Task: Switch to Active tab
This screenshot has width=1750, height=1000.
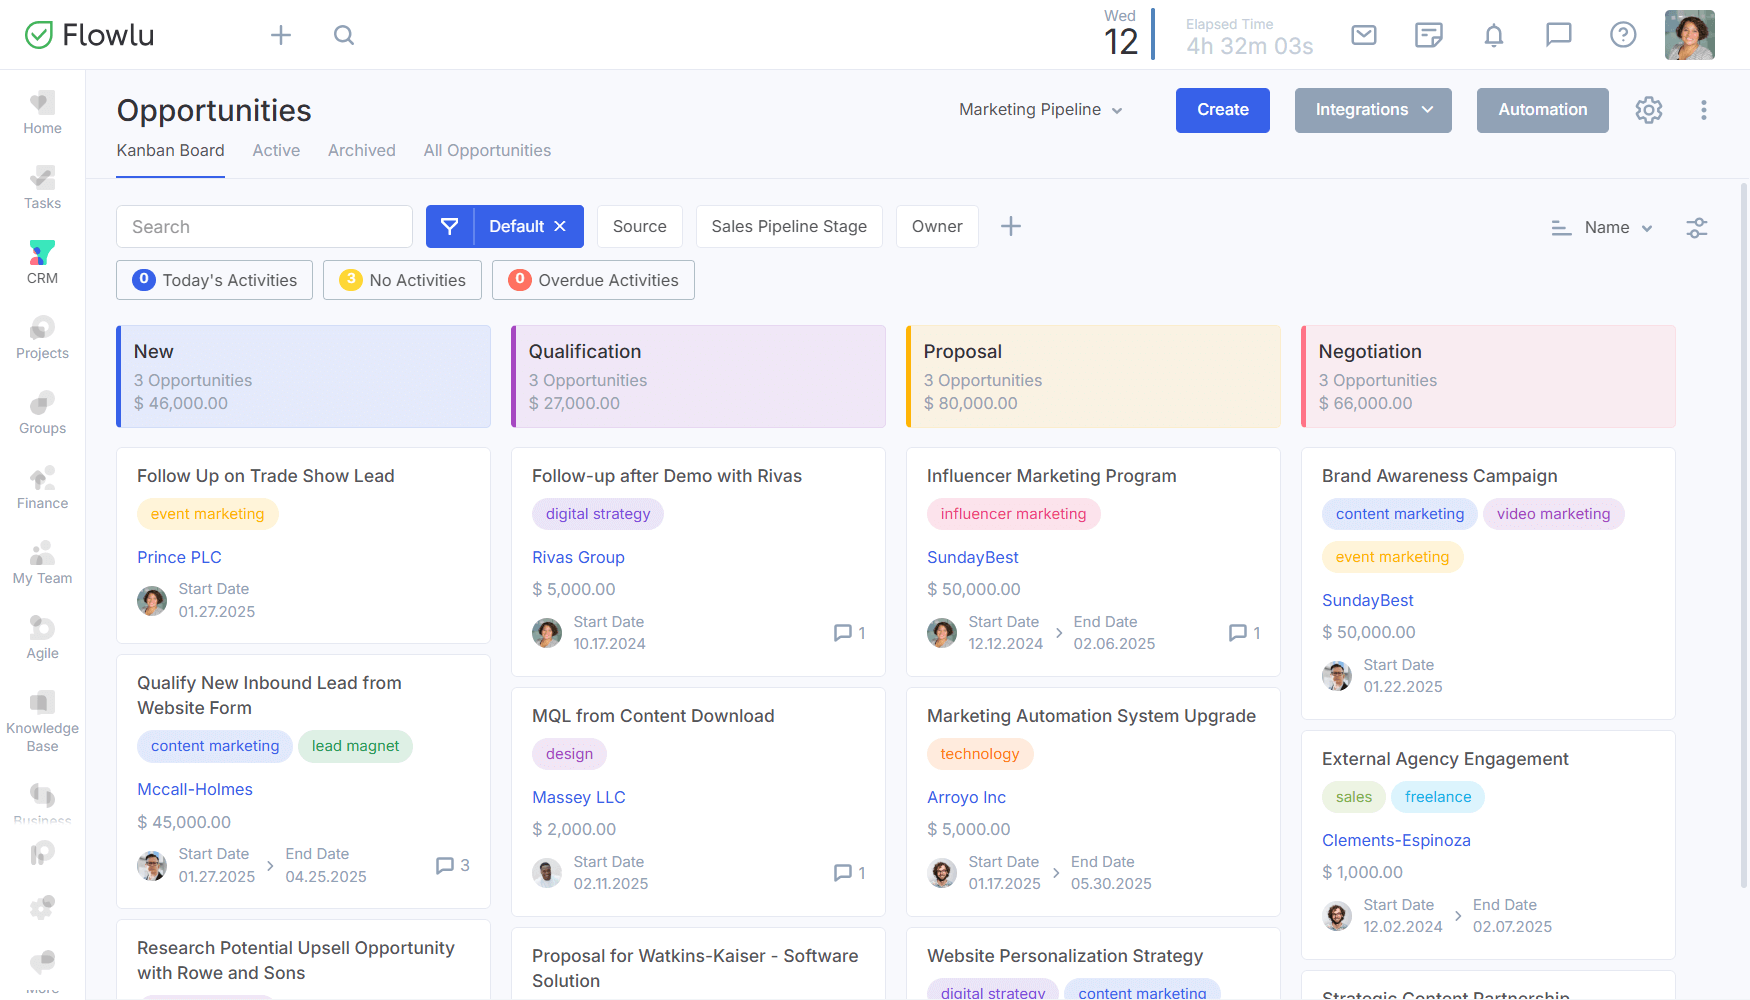Action: click(x=276, y=151)
